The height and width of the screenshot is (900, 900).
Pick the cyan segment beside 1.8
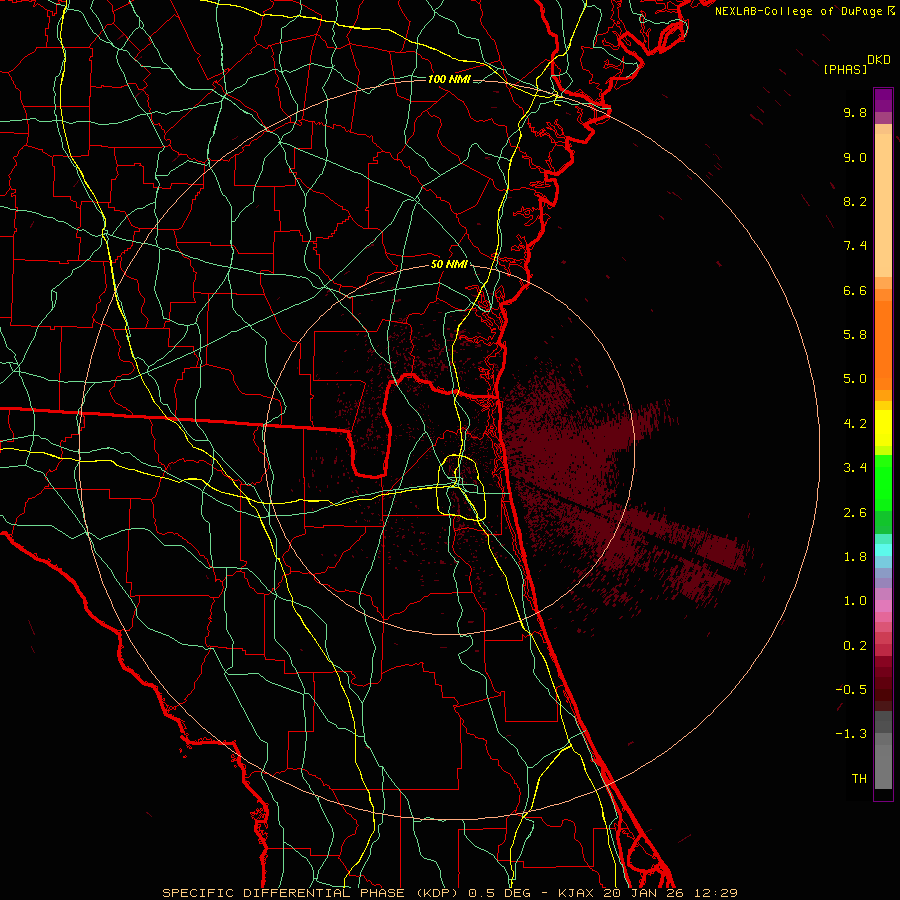point(883,550)
